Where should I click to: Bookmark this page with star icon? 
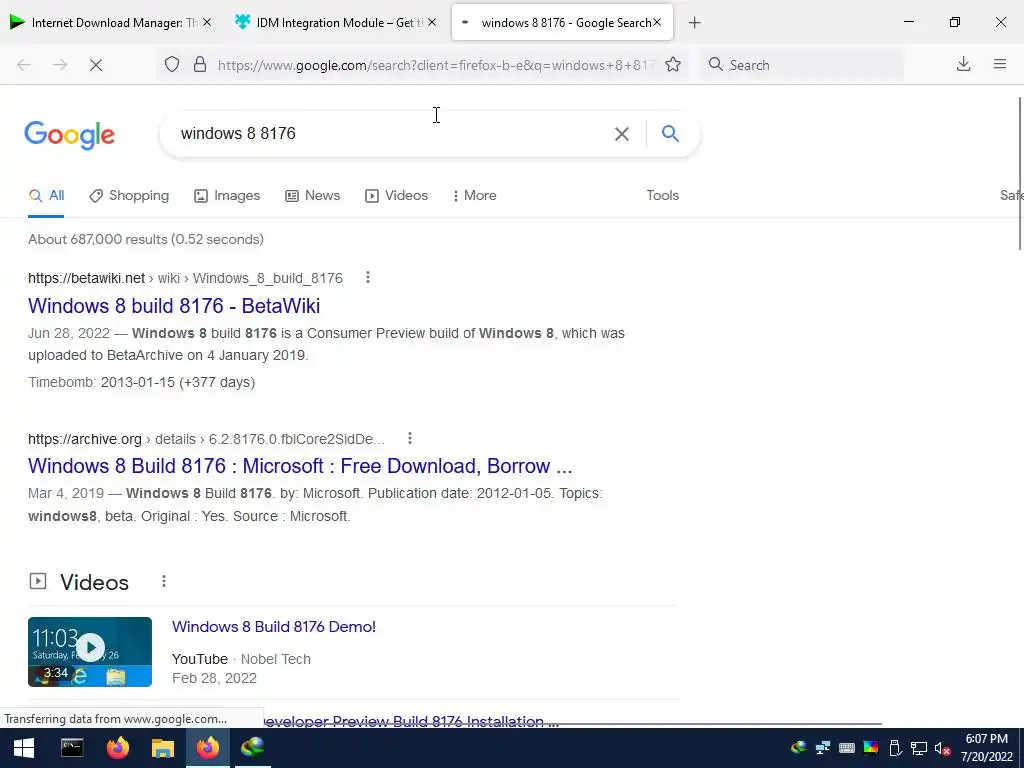click(673, 65)
